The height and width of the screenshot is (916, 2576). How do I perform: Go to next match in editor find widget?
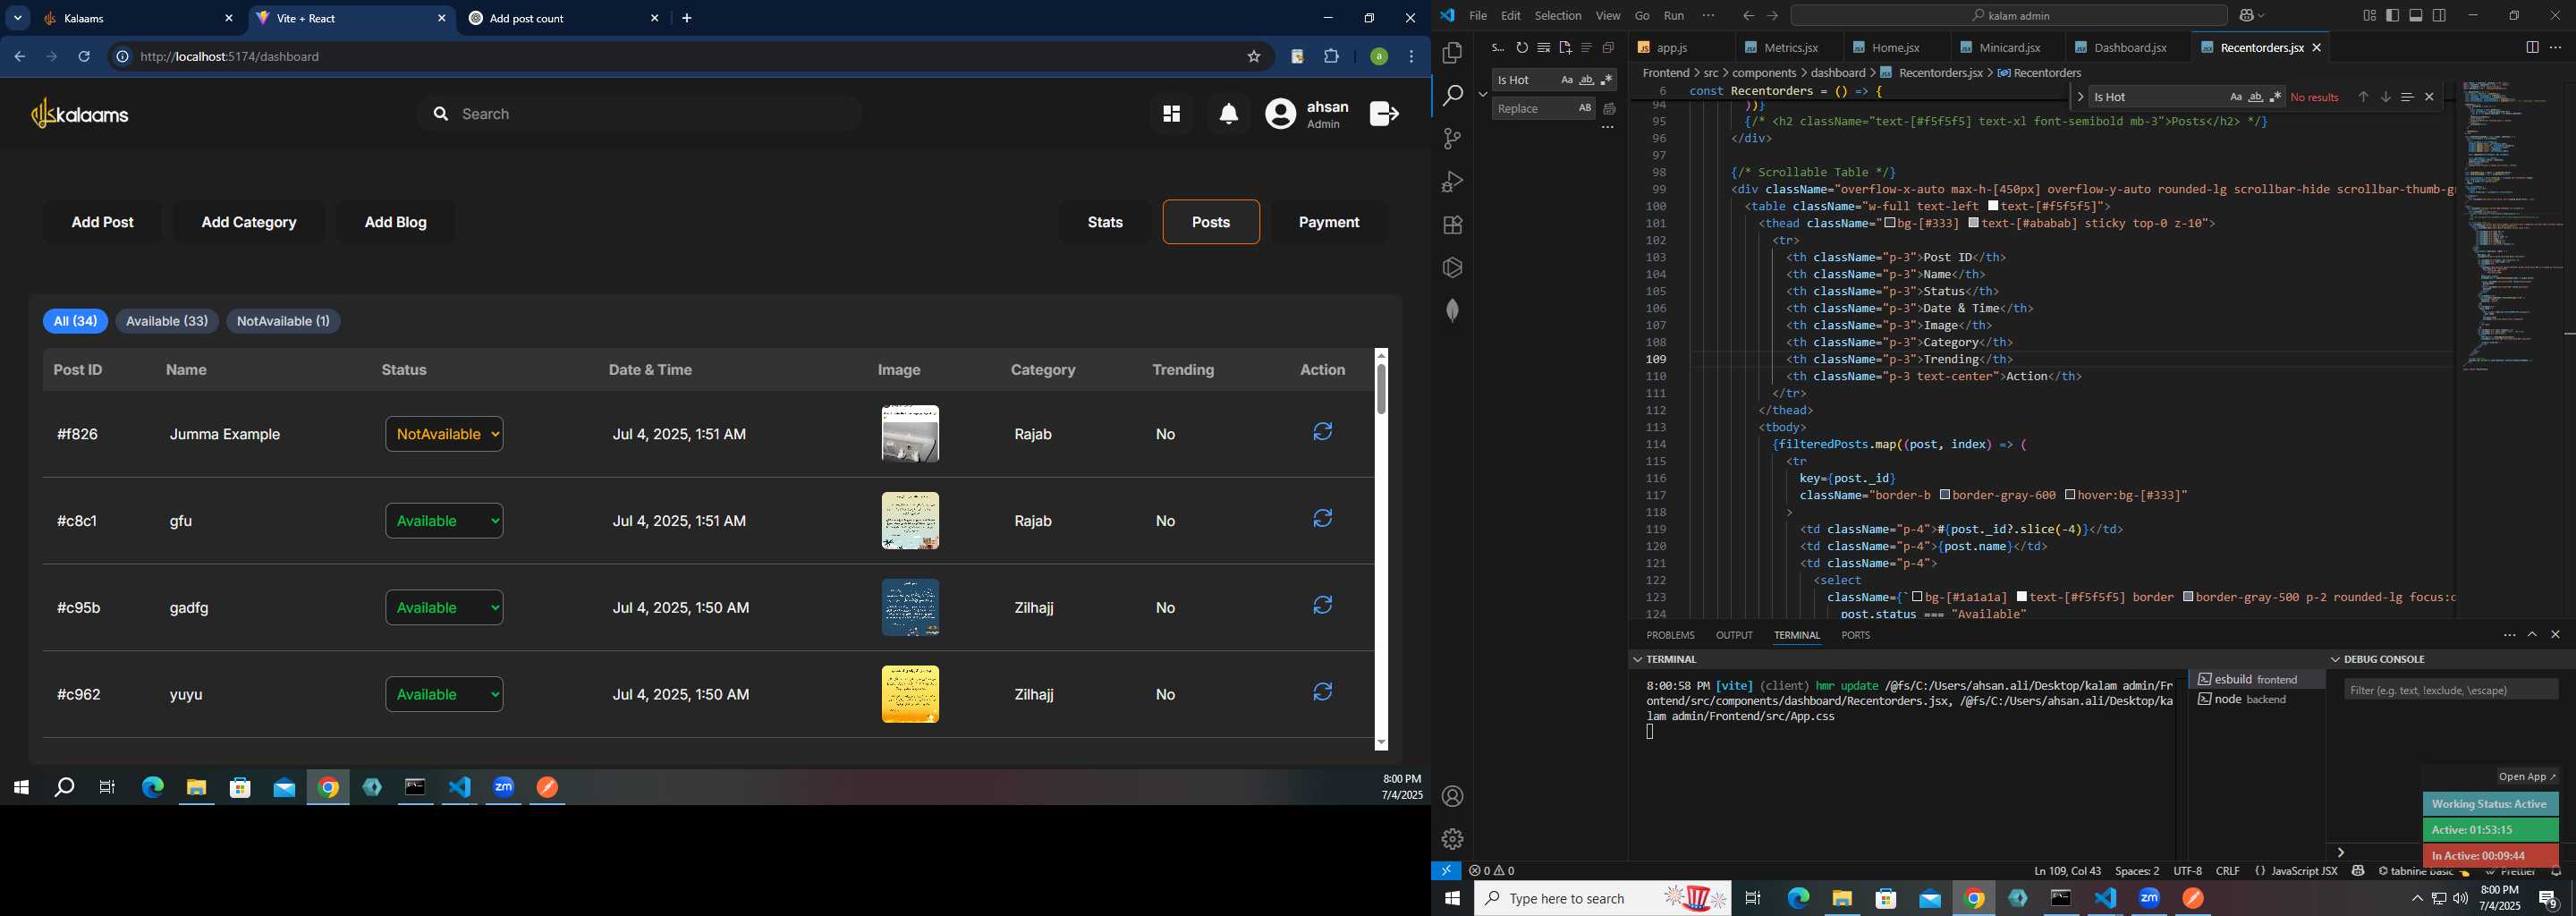(2385, 97)
